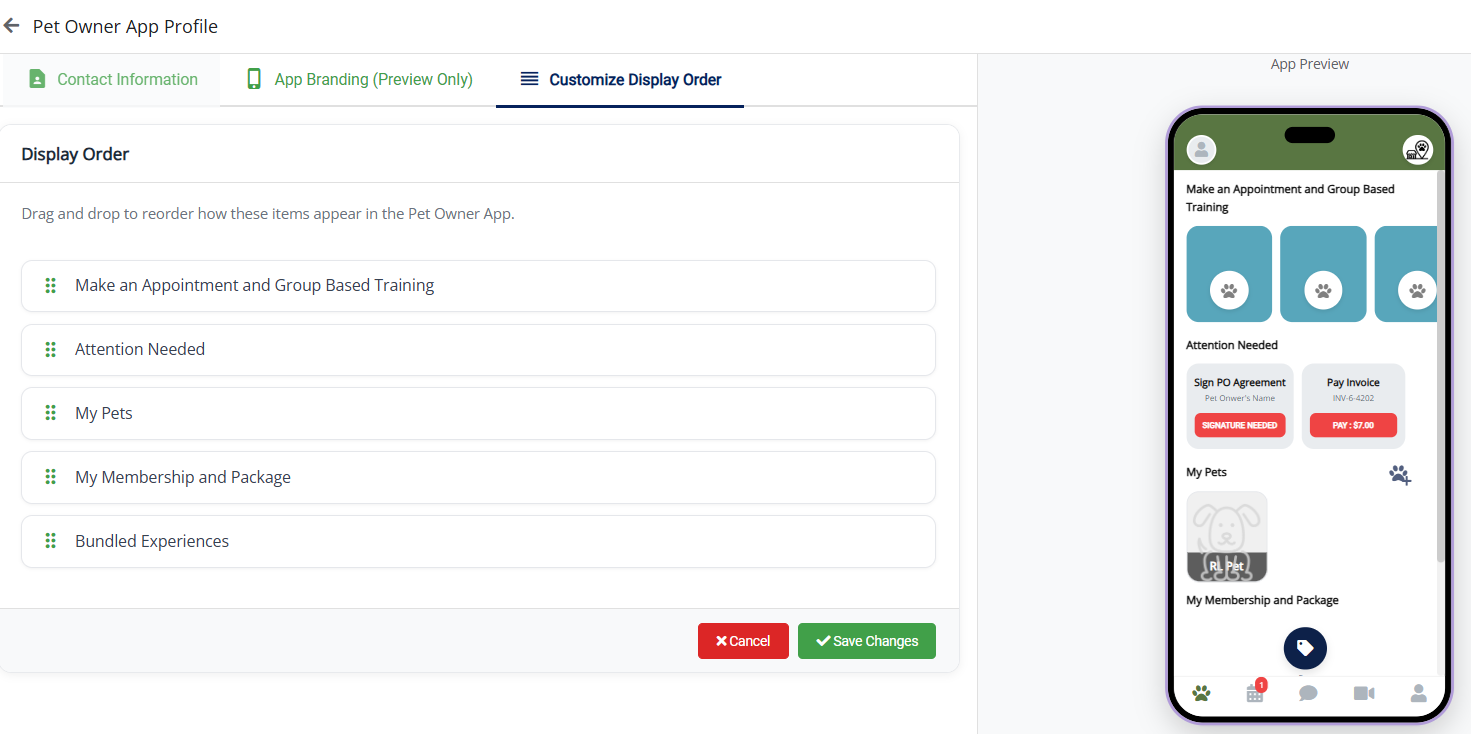
Task: Tap the video camera icon in bottom nav
Action: pos(1364,693)
